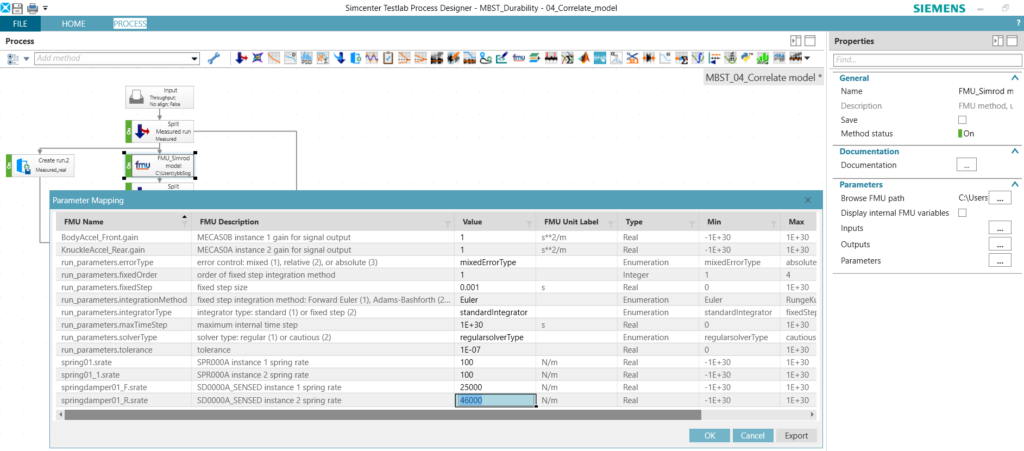1024x451 pixels.
Task: Collapse the Parameters section in Properties
Action: coord(1015,184)
